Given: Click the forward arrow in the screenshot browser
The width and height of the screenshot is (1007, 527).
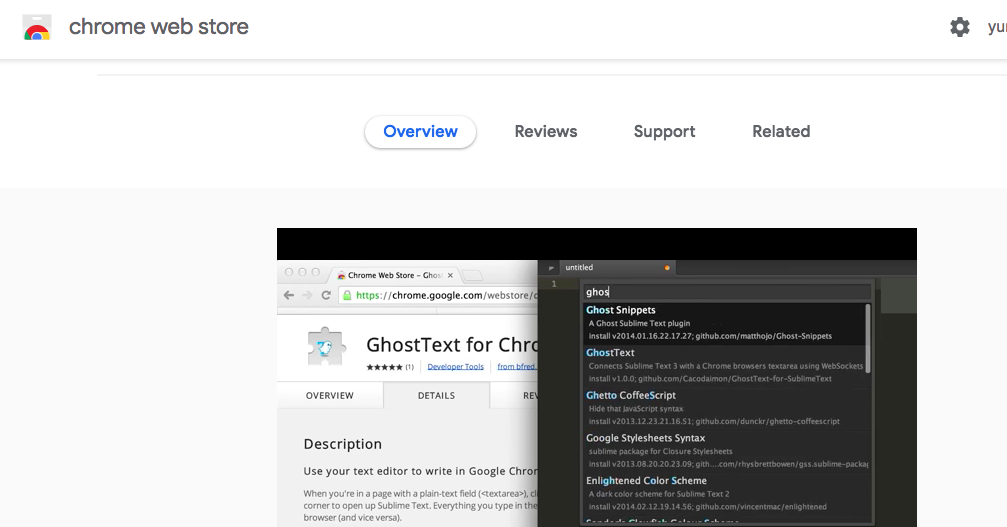Looking at the screenshot, I should pyautogui.click(x=308, y=295).
